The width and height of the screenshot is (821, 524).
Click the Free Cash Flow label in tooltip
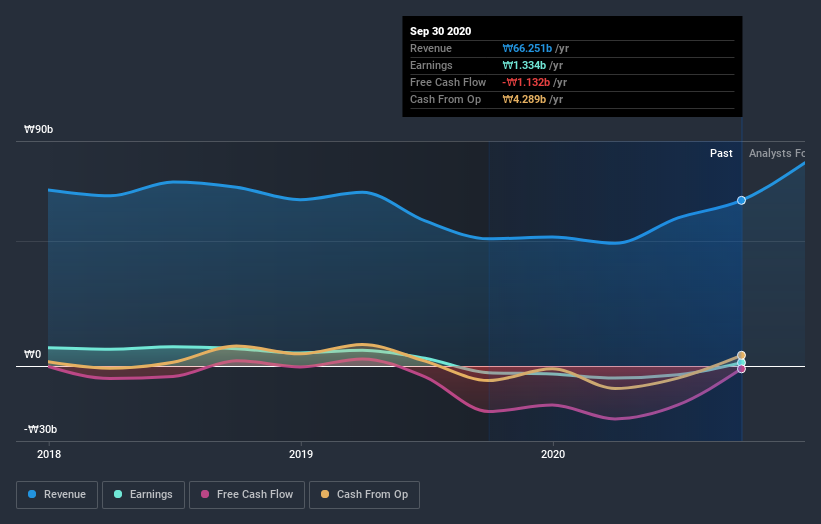coord(448,82)
